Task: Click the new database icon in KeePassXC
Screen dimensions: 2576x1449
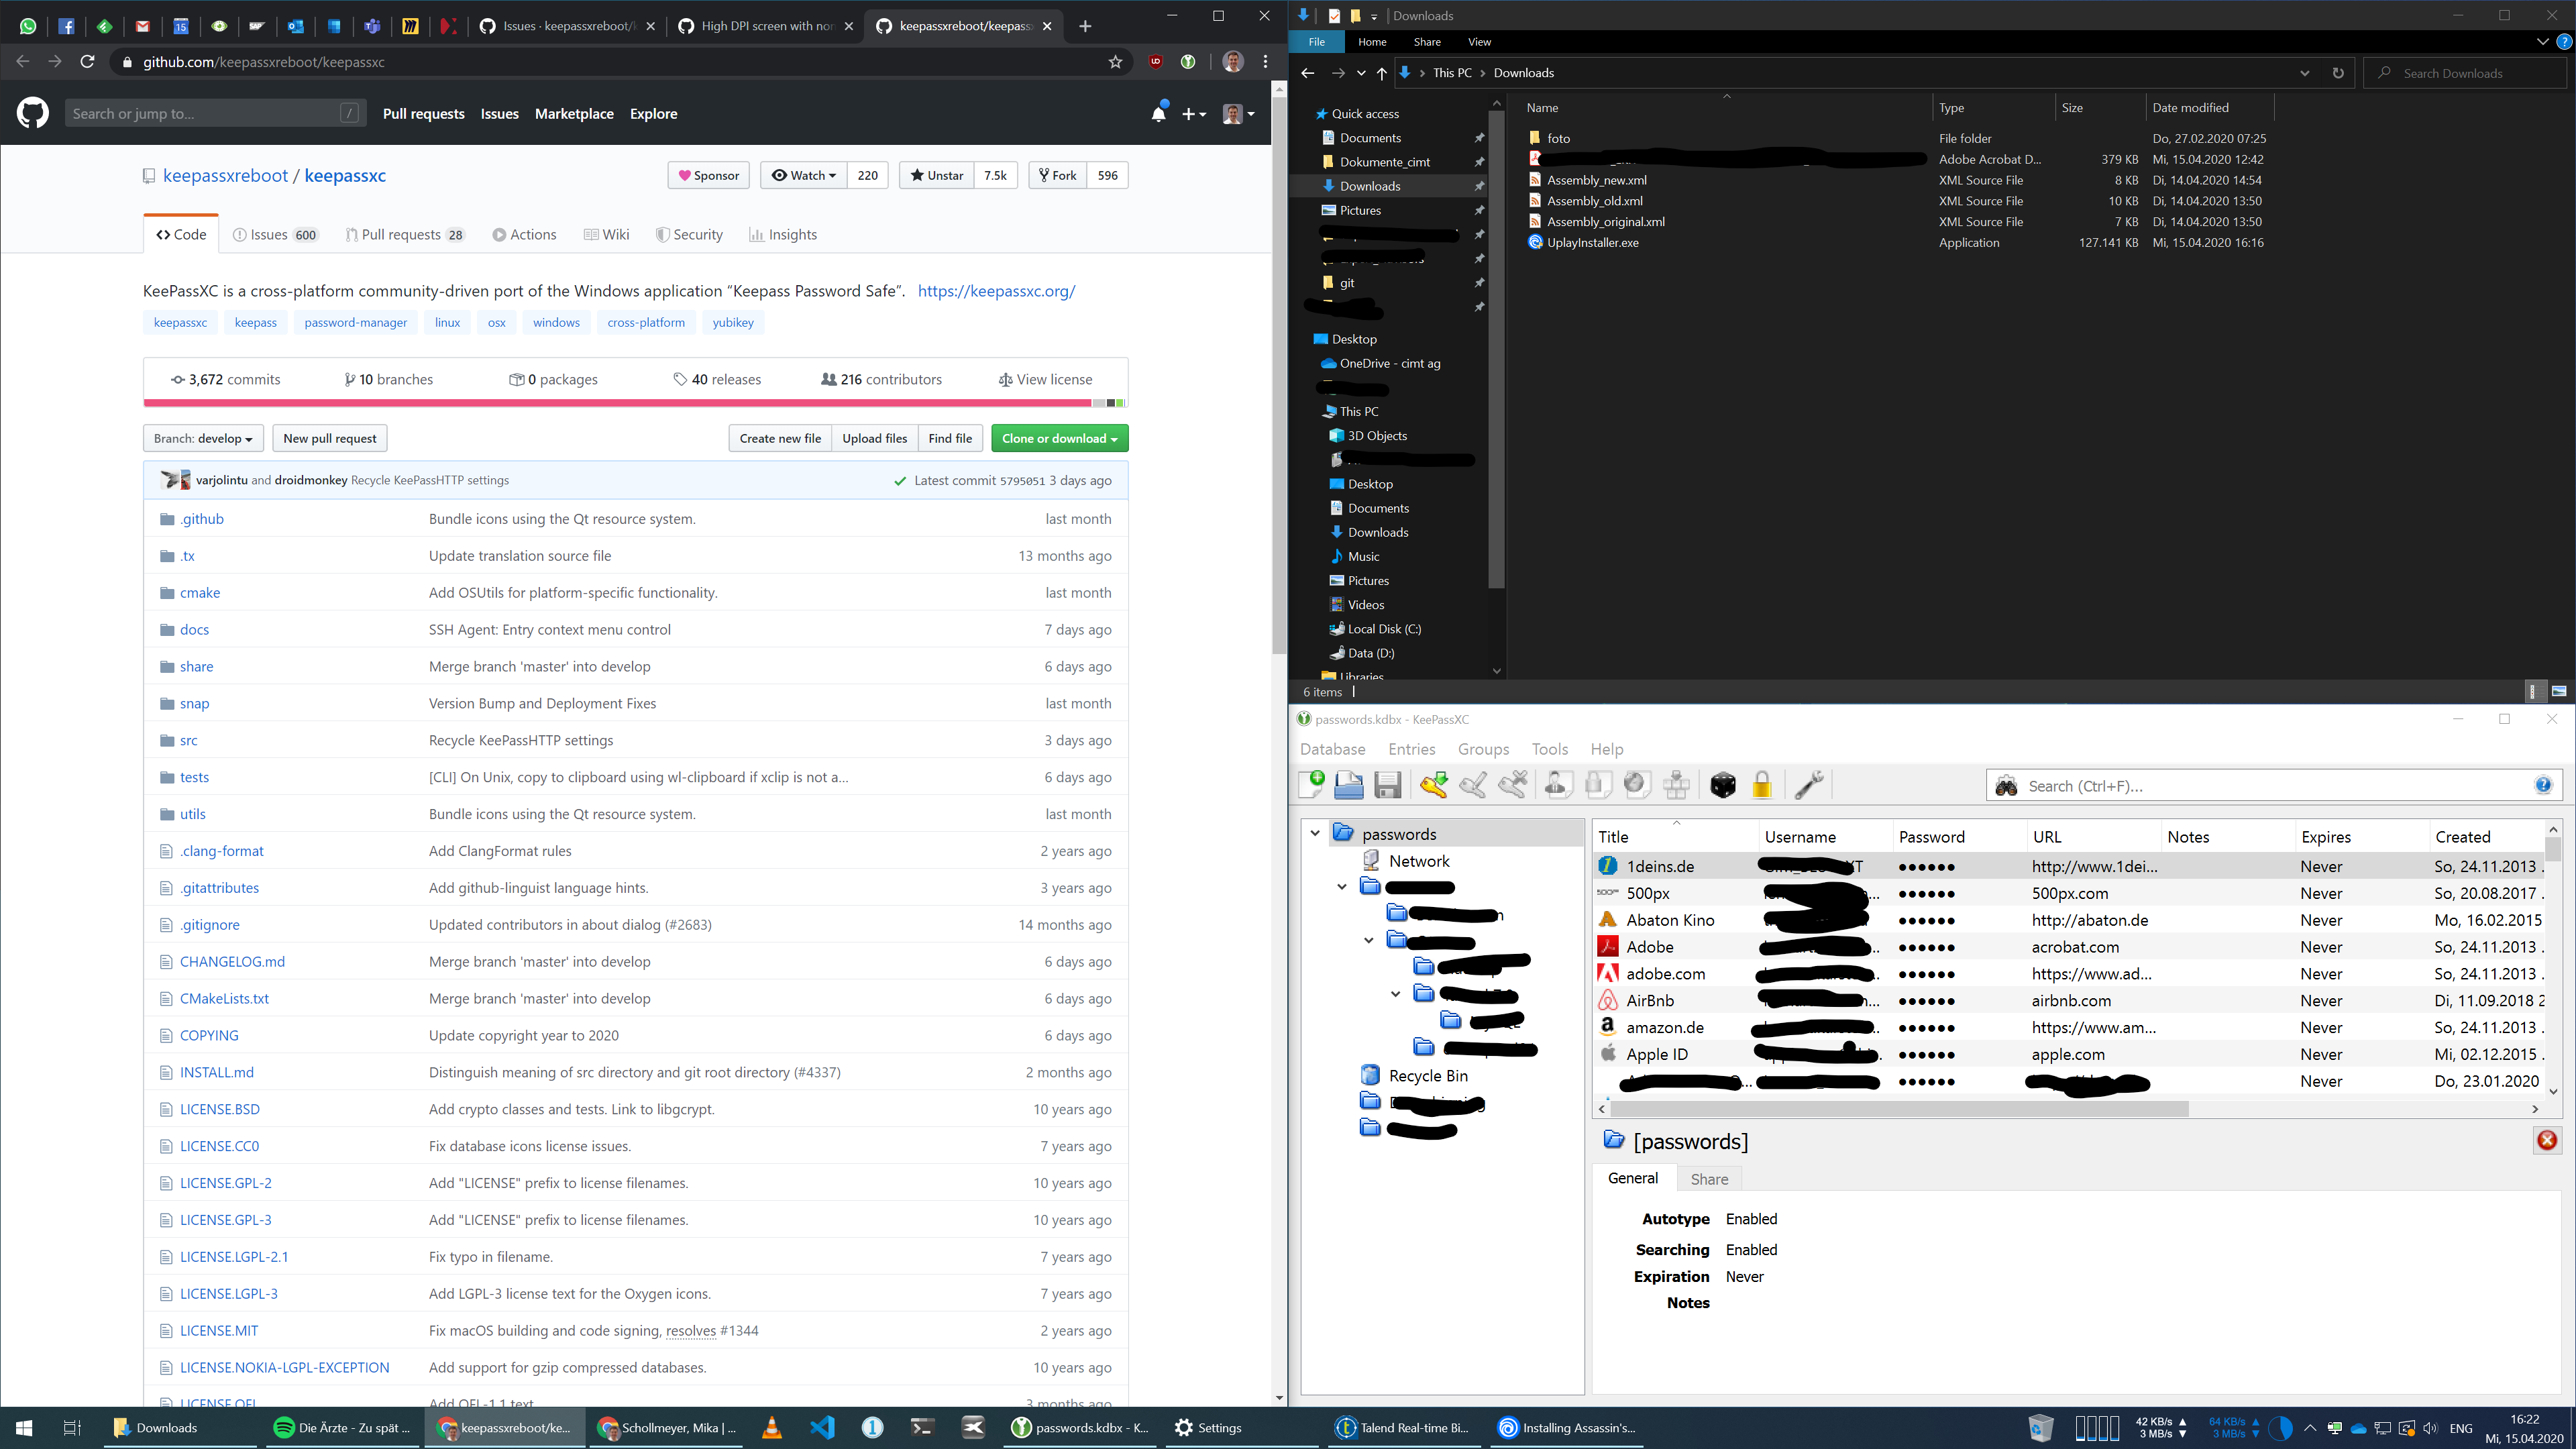Action: 1311,785
